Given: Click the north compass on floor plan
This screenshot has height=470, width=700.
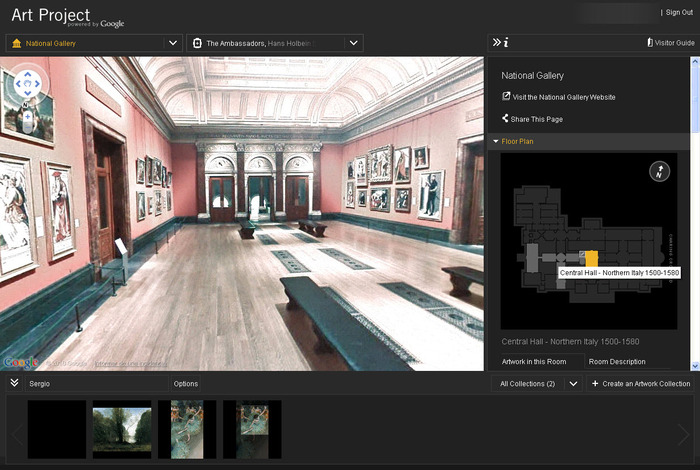Looking at the screenshot, I should (x=659, y=171).
